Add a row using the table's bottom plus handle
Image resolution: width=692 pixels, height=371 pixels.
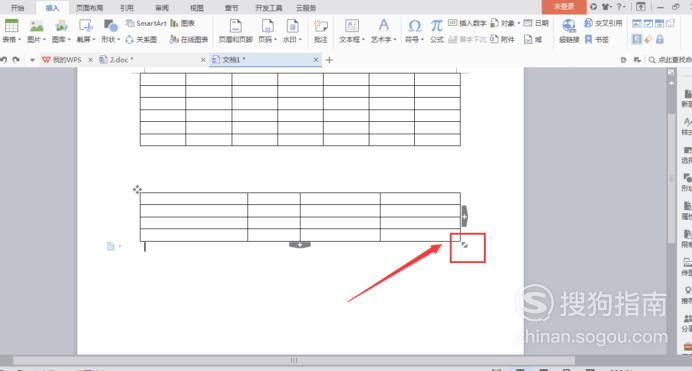pyautogui.click(x=300, y=245)
